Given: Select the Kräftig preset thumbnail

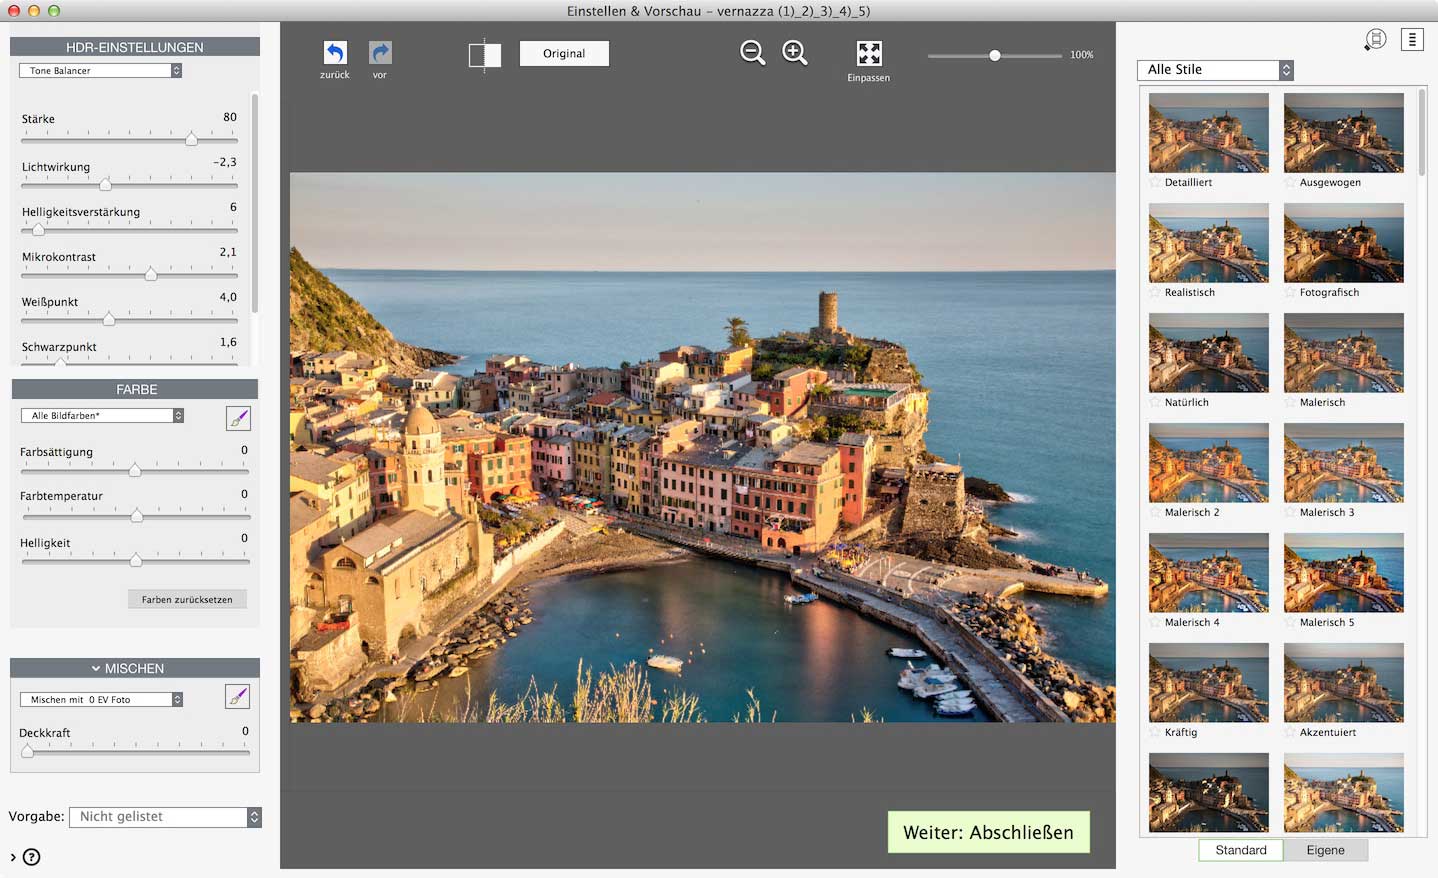Looking at the screenshot, I should [x=1209, y=683].
